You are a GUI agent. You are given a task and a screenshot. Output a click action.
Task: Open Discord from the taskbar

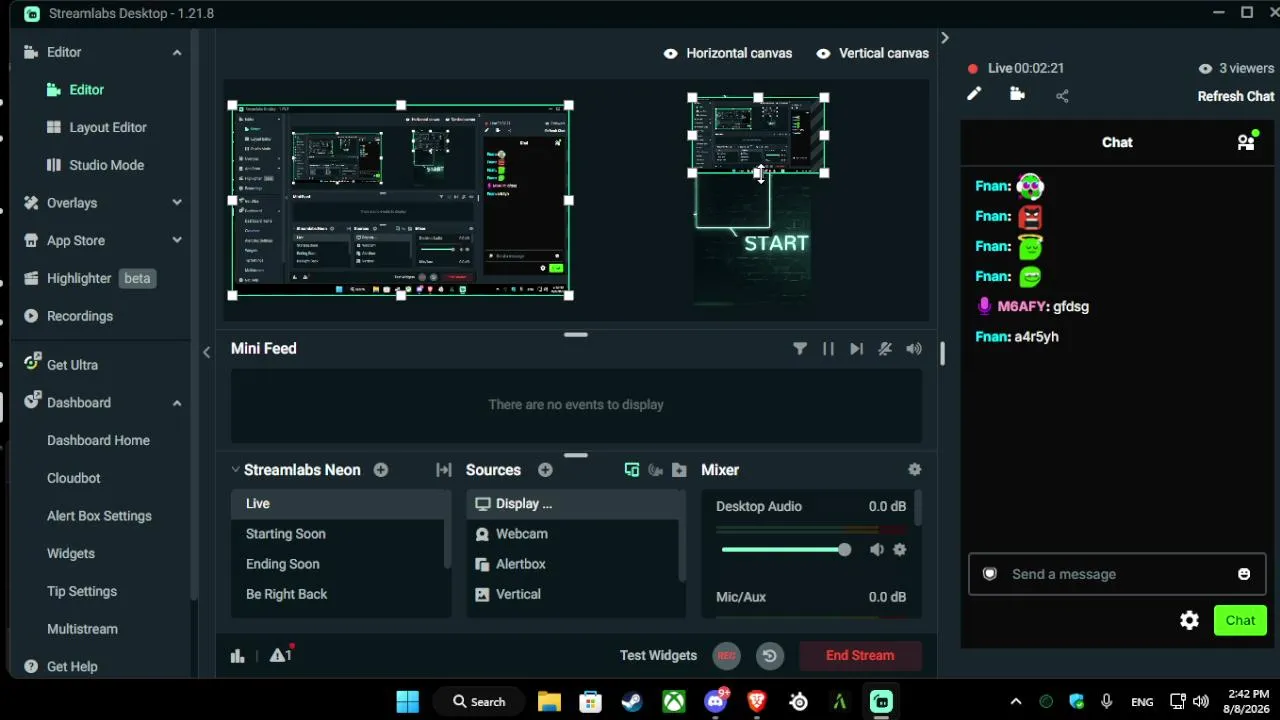click(x=716, y=701)
